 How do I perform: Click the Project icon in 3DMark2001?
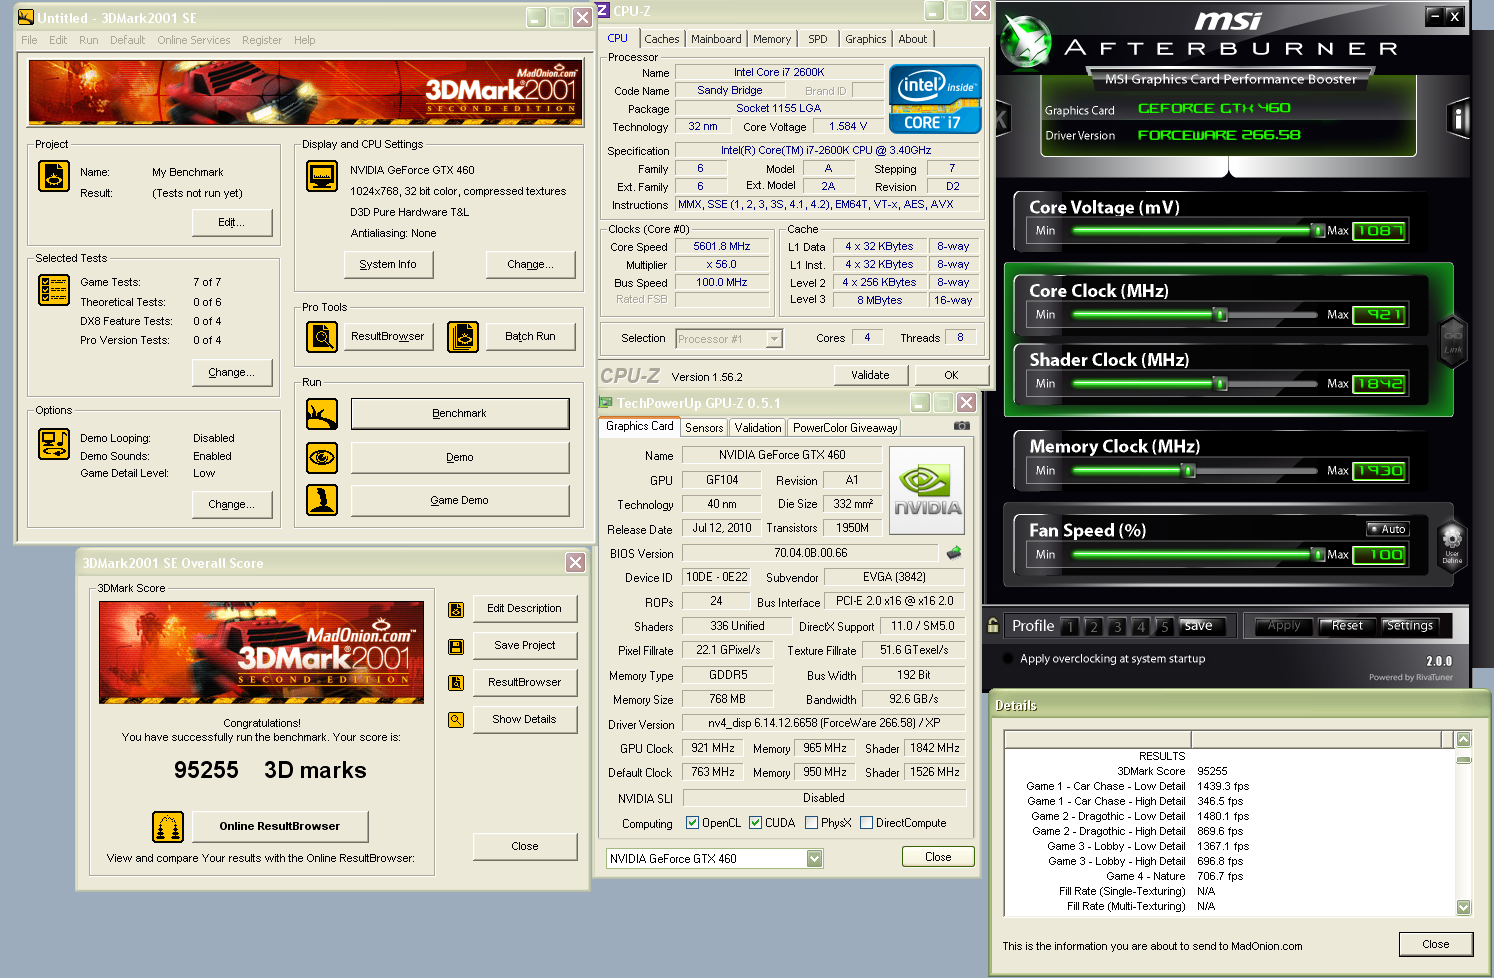pyautogui.click(x=54, y=176)
